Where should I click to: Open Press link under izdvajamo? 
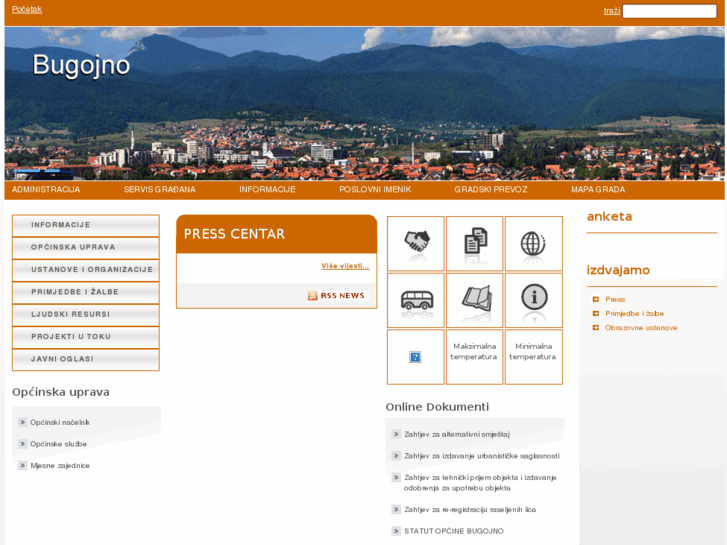(615, 299)
